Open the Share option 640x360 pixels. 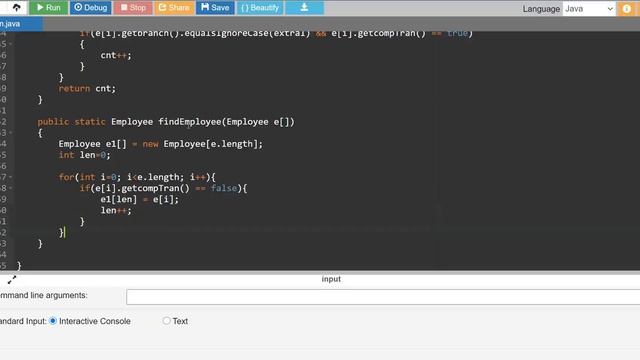pyautogui.click(x=174, y=8)
